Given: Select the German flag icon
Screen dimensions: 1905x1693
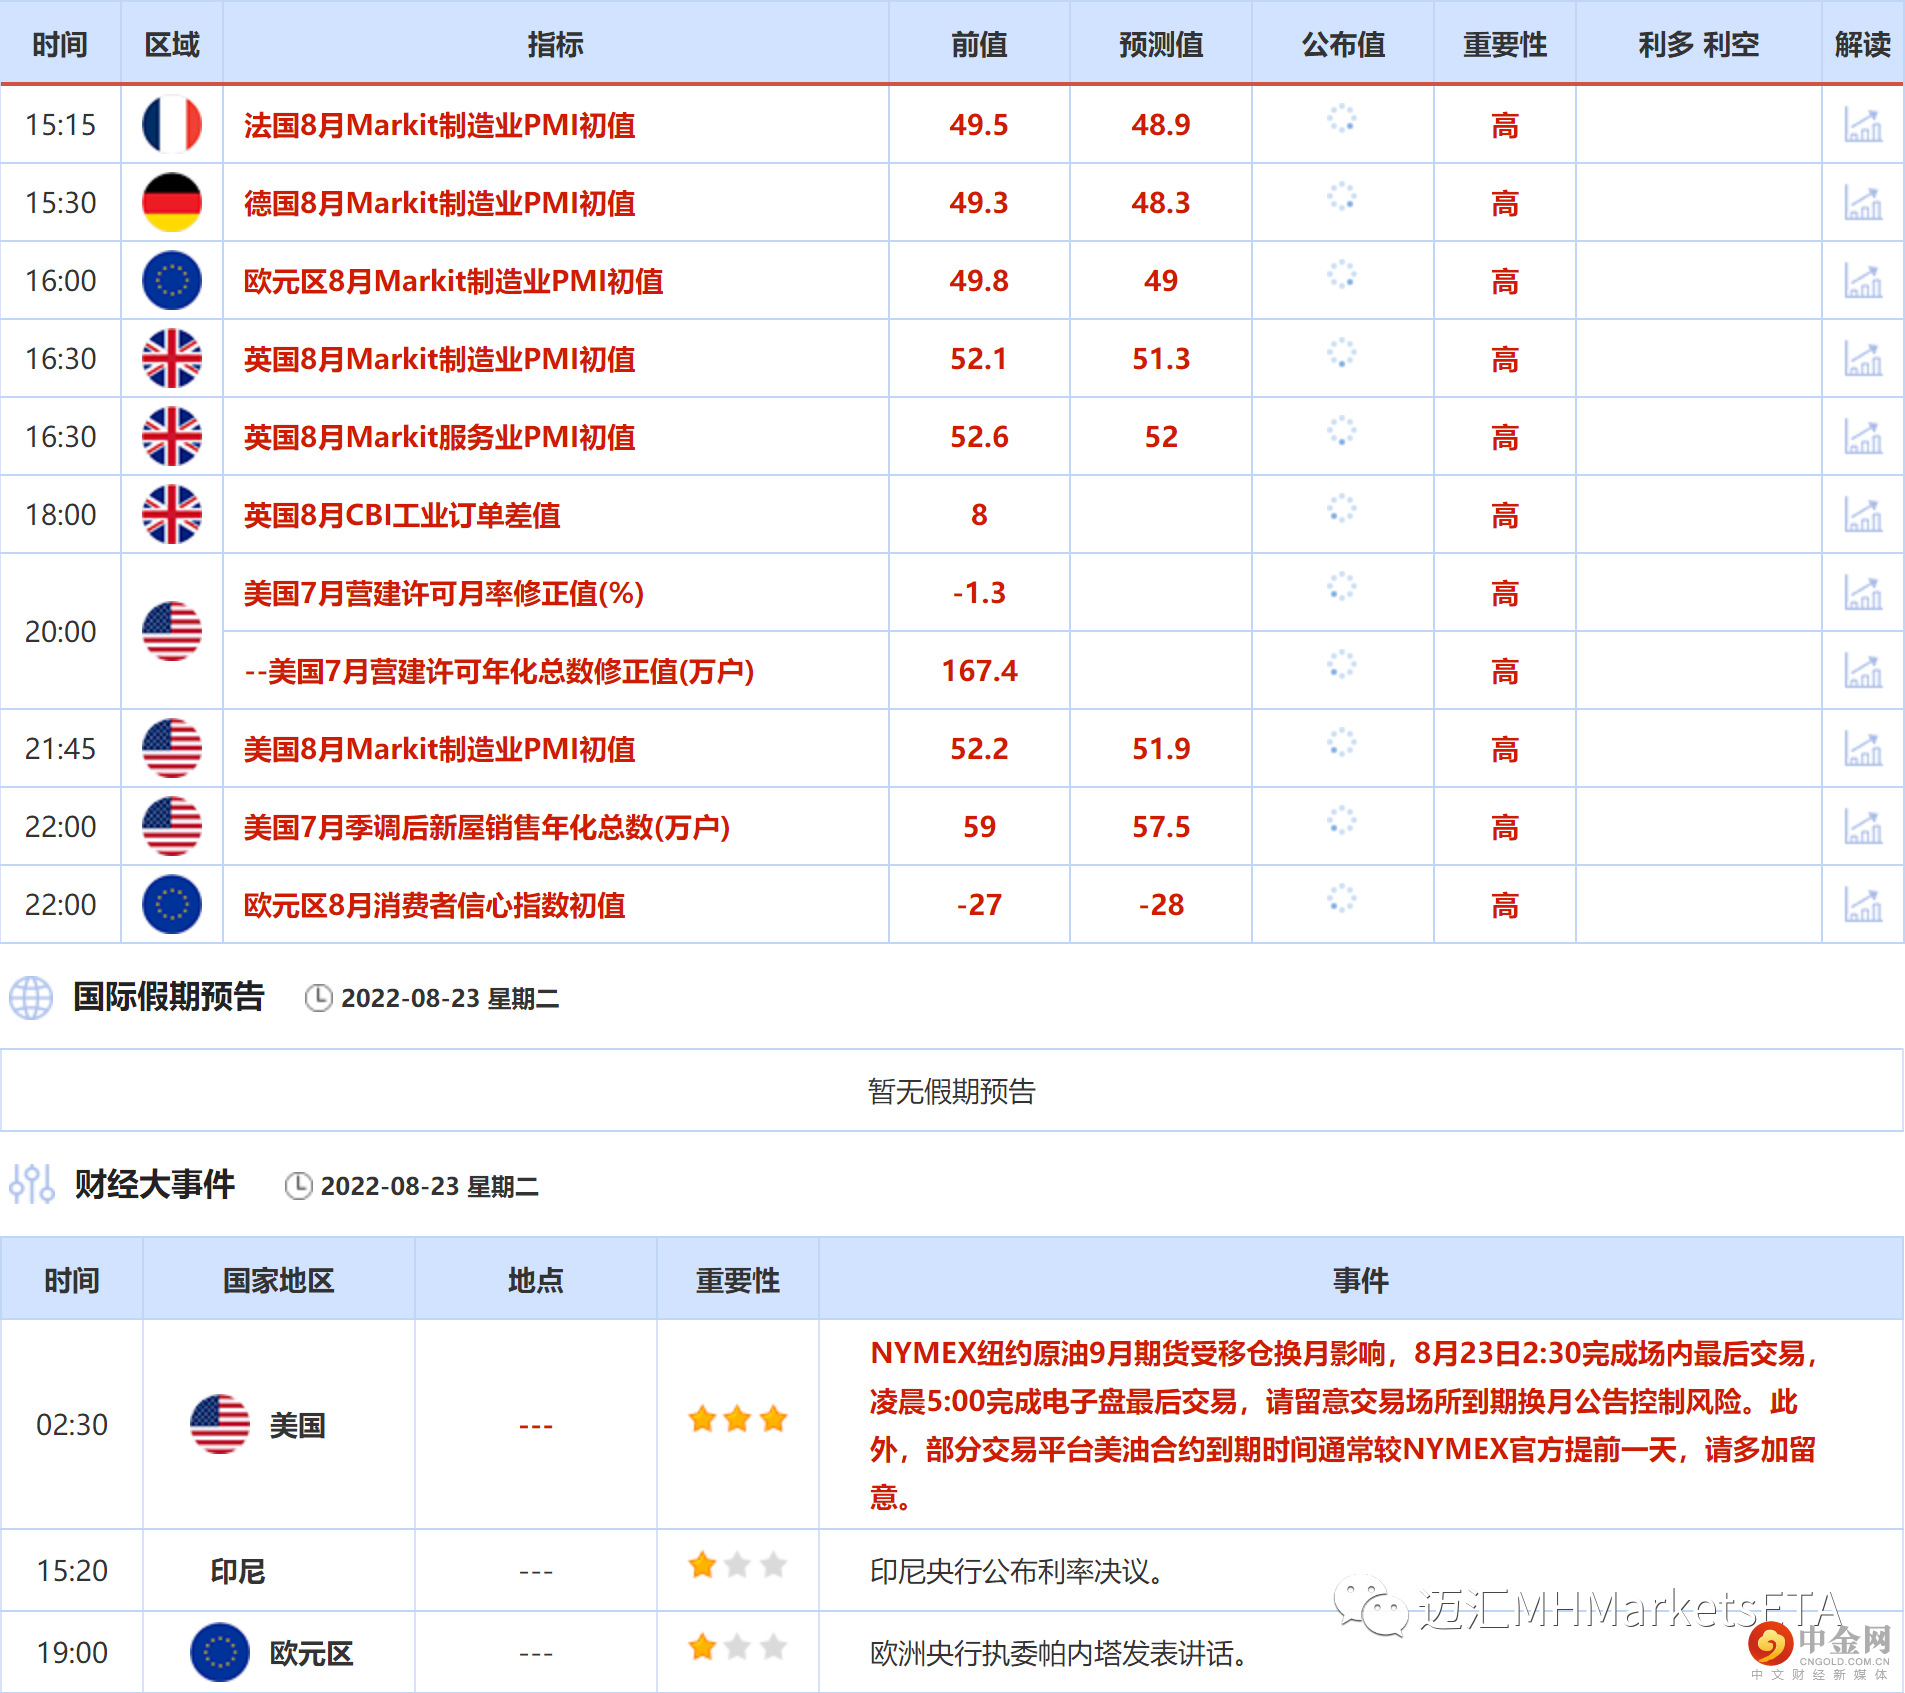Looking at the screenshot, I should point(171,202).
